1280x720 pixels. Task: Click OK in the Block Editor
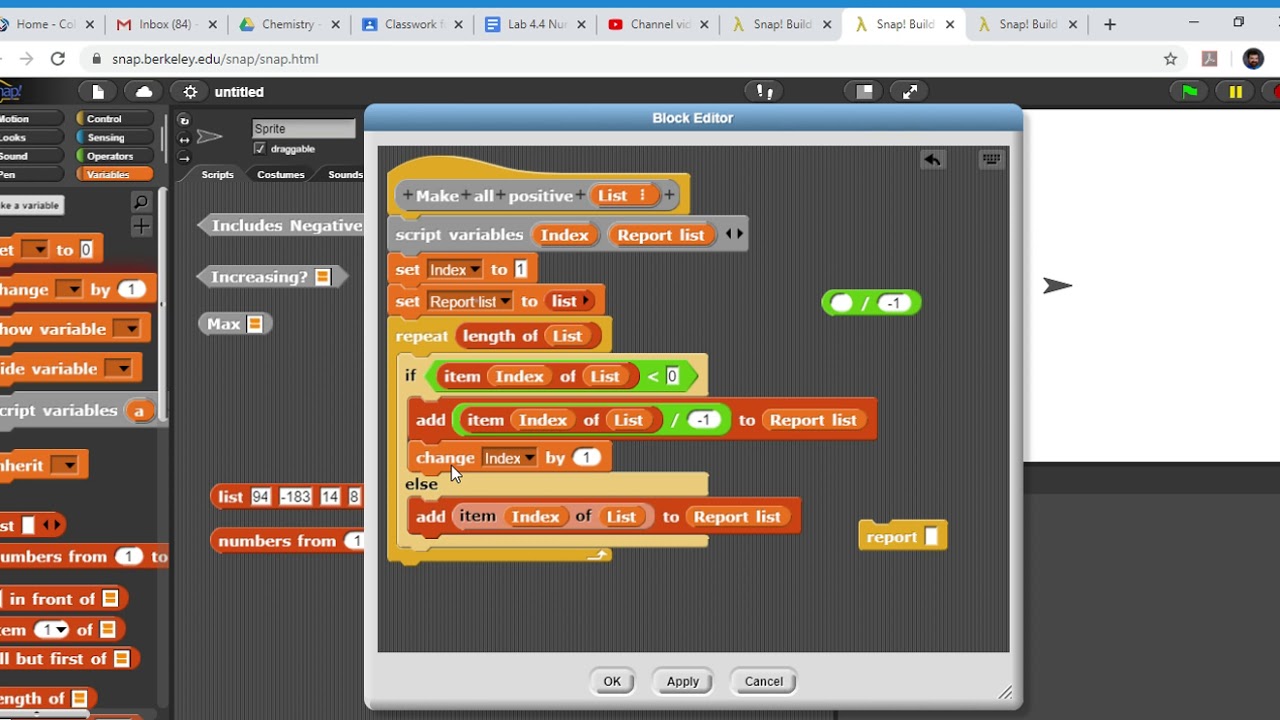tap(612, 682)
